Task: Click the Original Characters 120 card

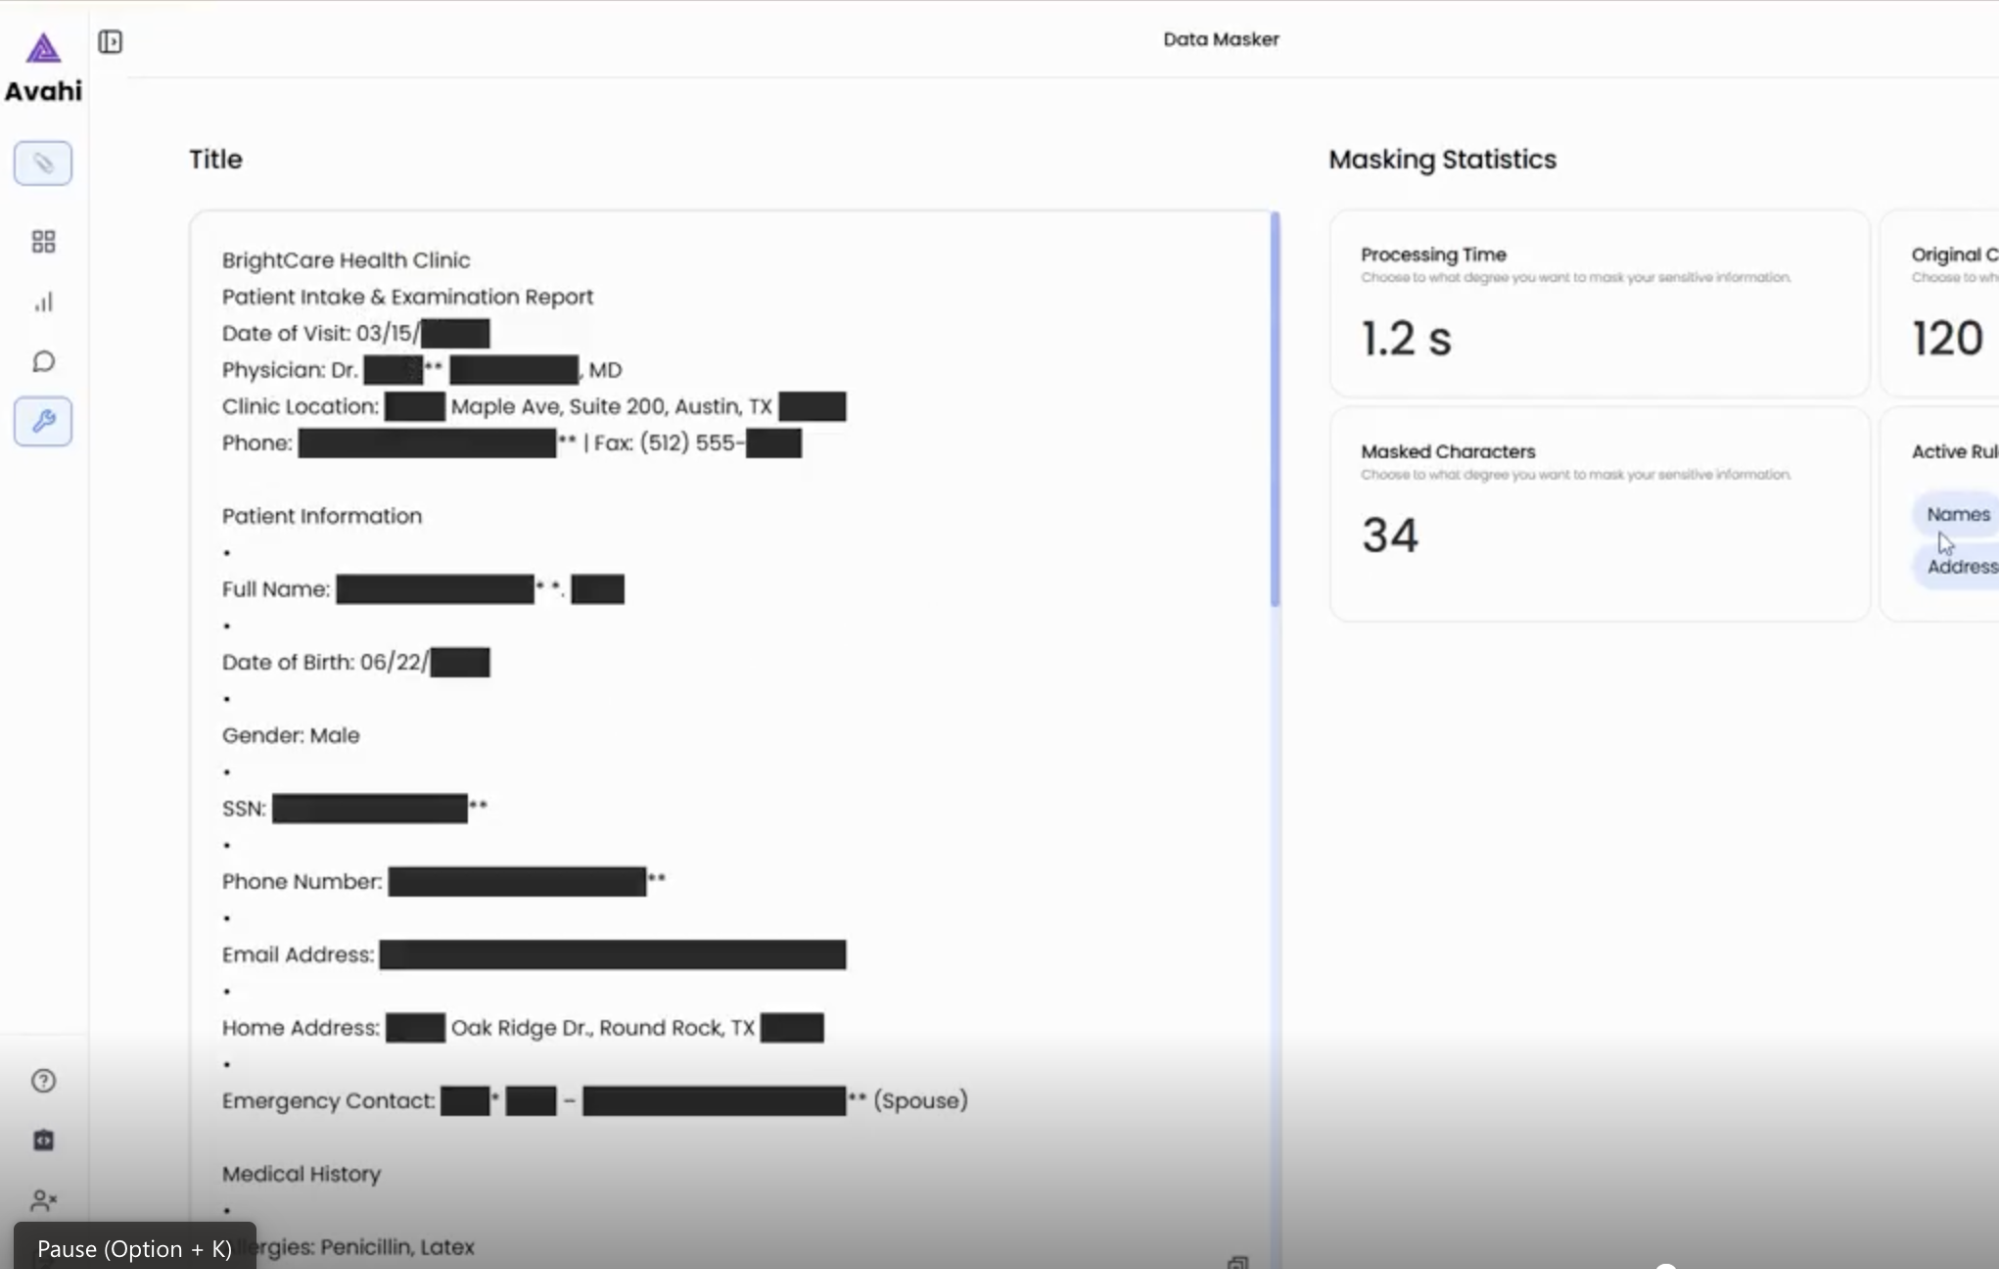Action: 1940,303
